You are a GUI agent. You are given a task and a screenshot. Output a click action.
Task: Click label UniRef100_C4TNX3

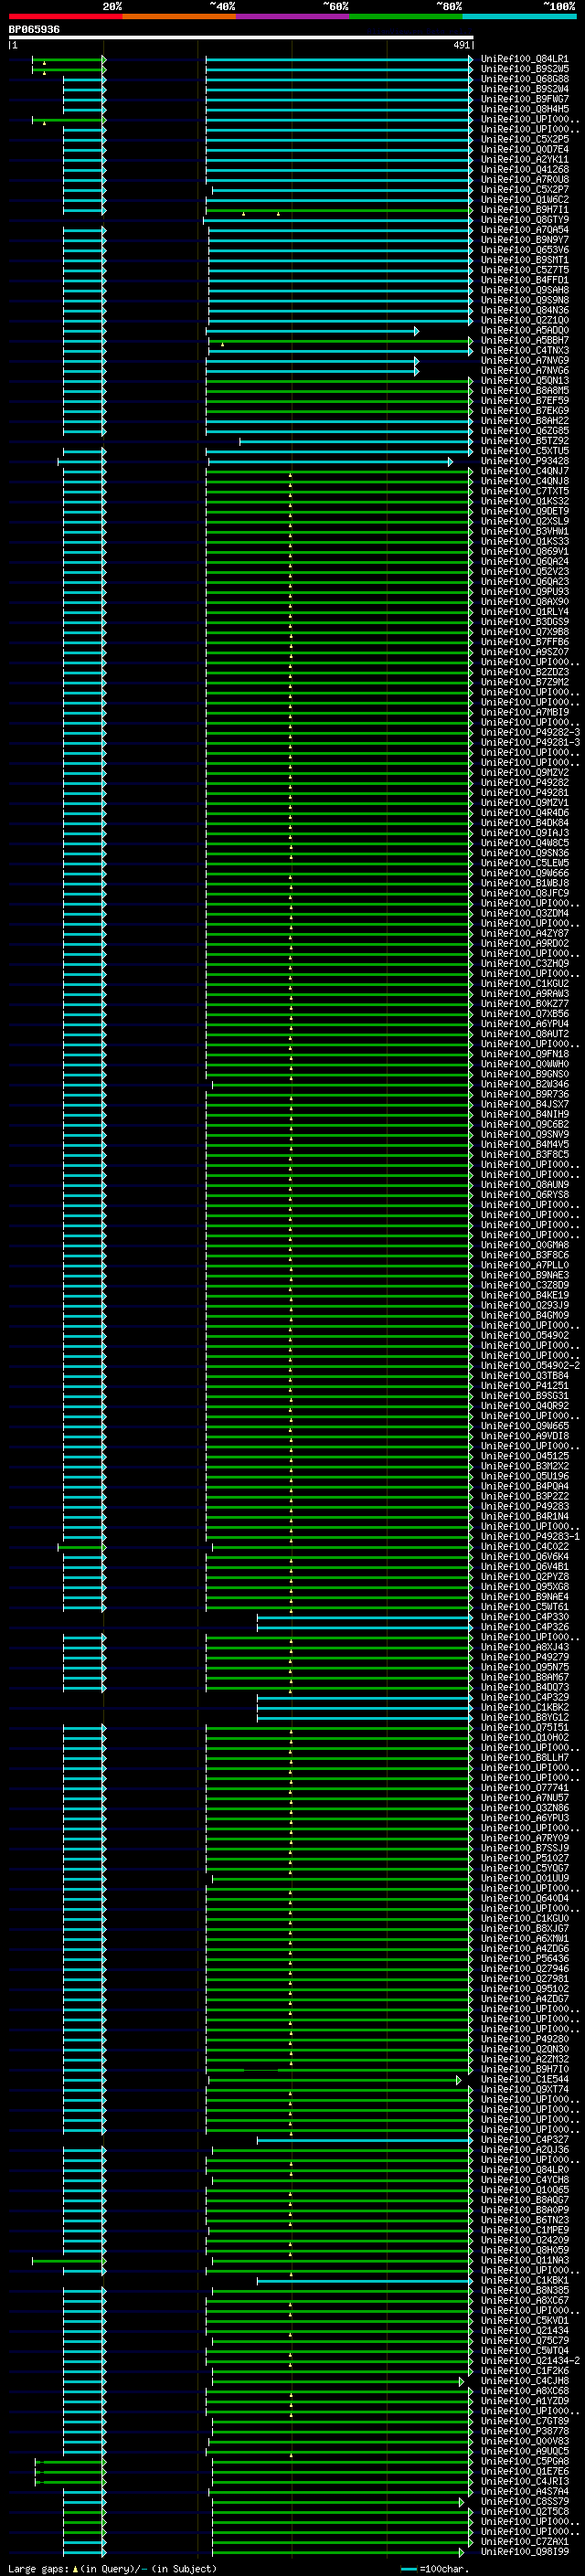[x=524, y=351]
